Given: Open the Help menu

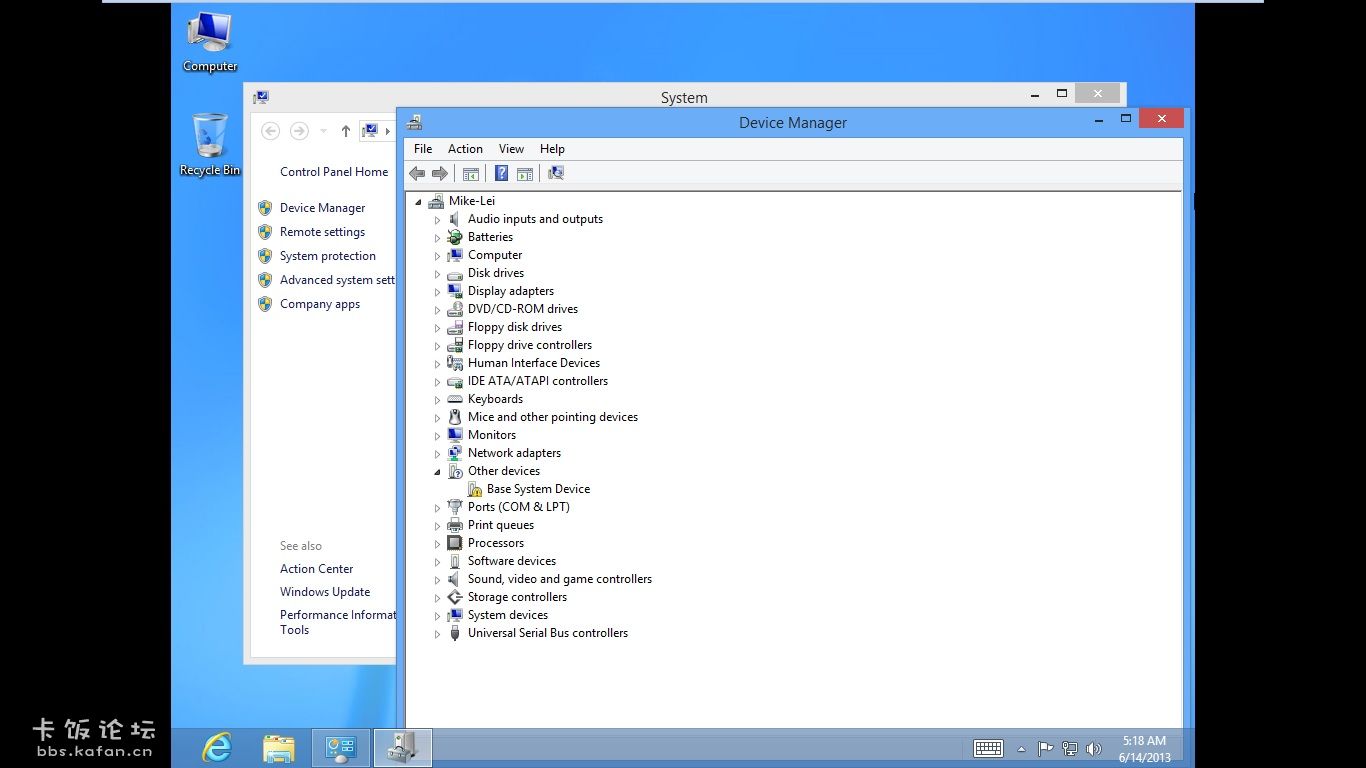Looking at the screenshot, I should click(x=552, y=149).
